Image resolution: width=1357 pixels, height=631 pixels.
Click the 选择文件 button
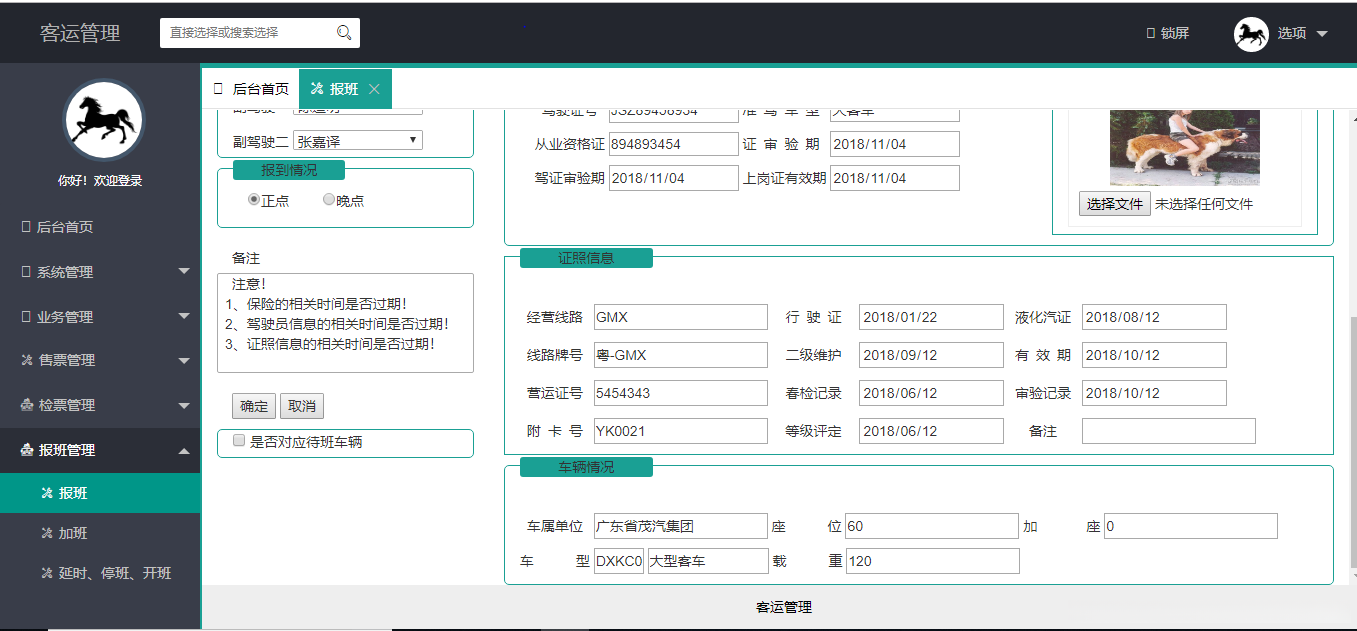tap(1115, 204)
